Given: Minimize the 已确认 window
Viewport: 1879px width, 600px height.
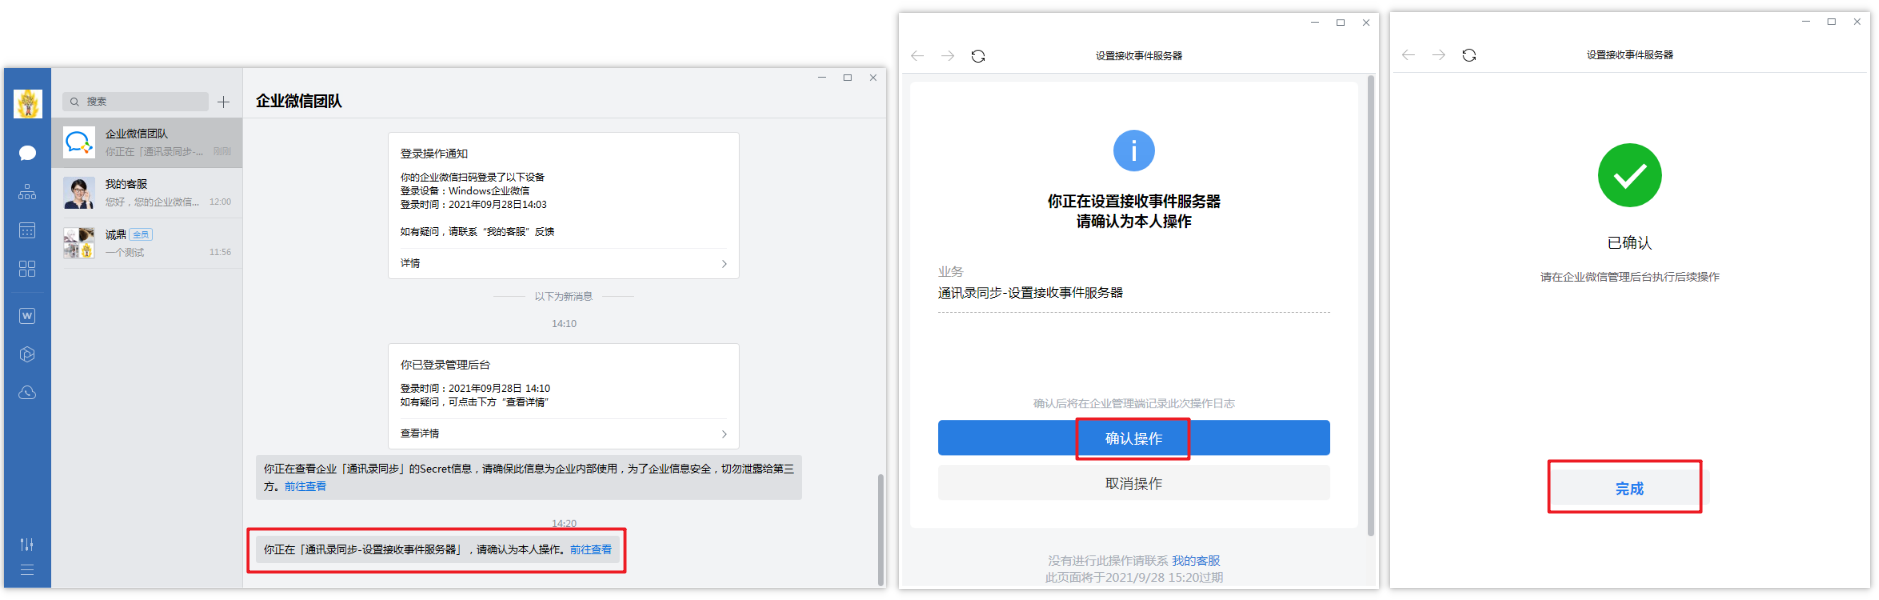Looking at the screenshot, I should pos(1806,21).
